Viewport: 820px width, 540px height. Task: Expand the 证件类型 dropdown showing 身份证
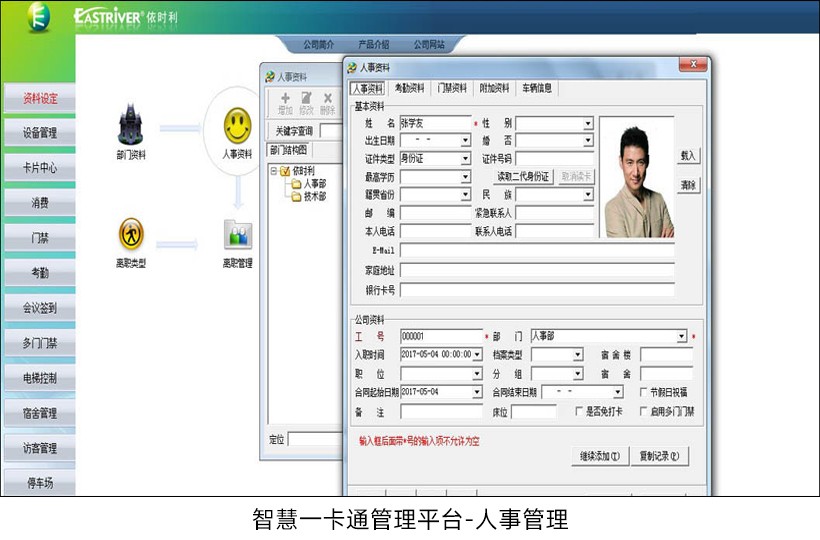click(x=465, y=158)
